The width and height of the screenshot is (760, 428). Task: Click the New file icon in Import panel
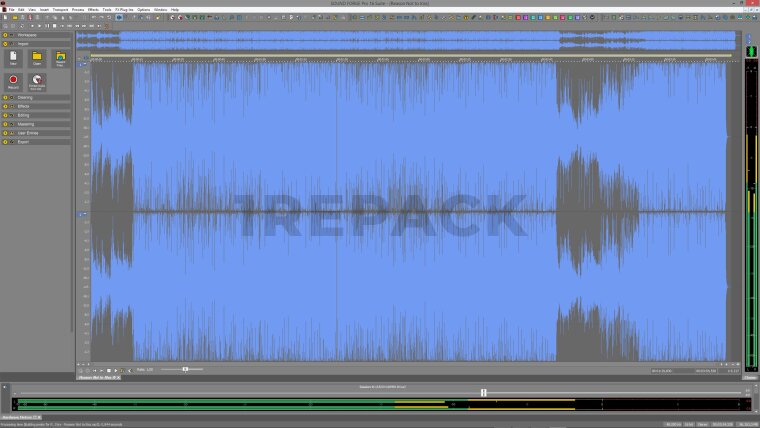[x=14, y=58]
